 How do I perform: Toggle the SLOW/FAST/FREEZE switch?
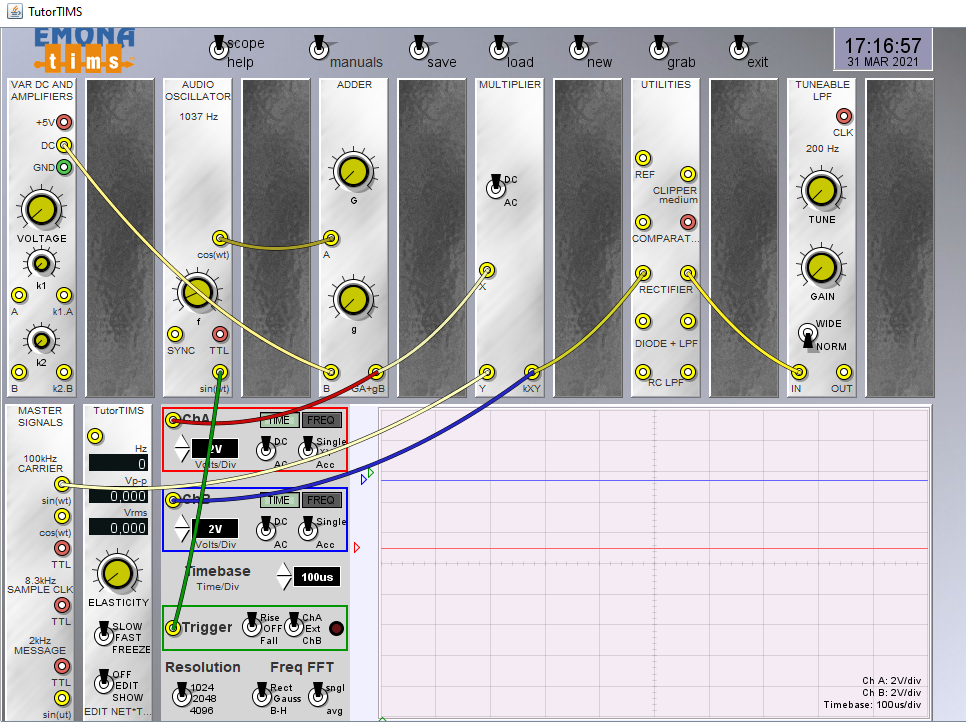point(104,633)
